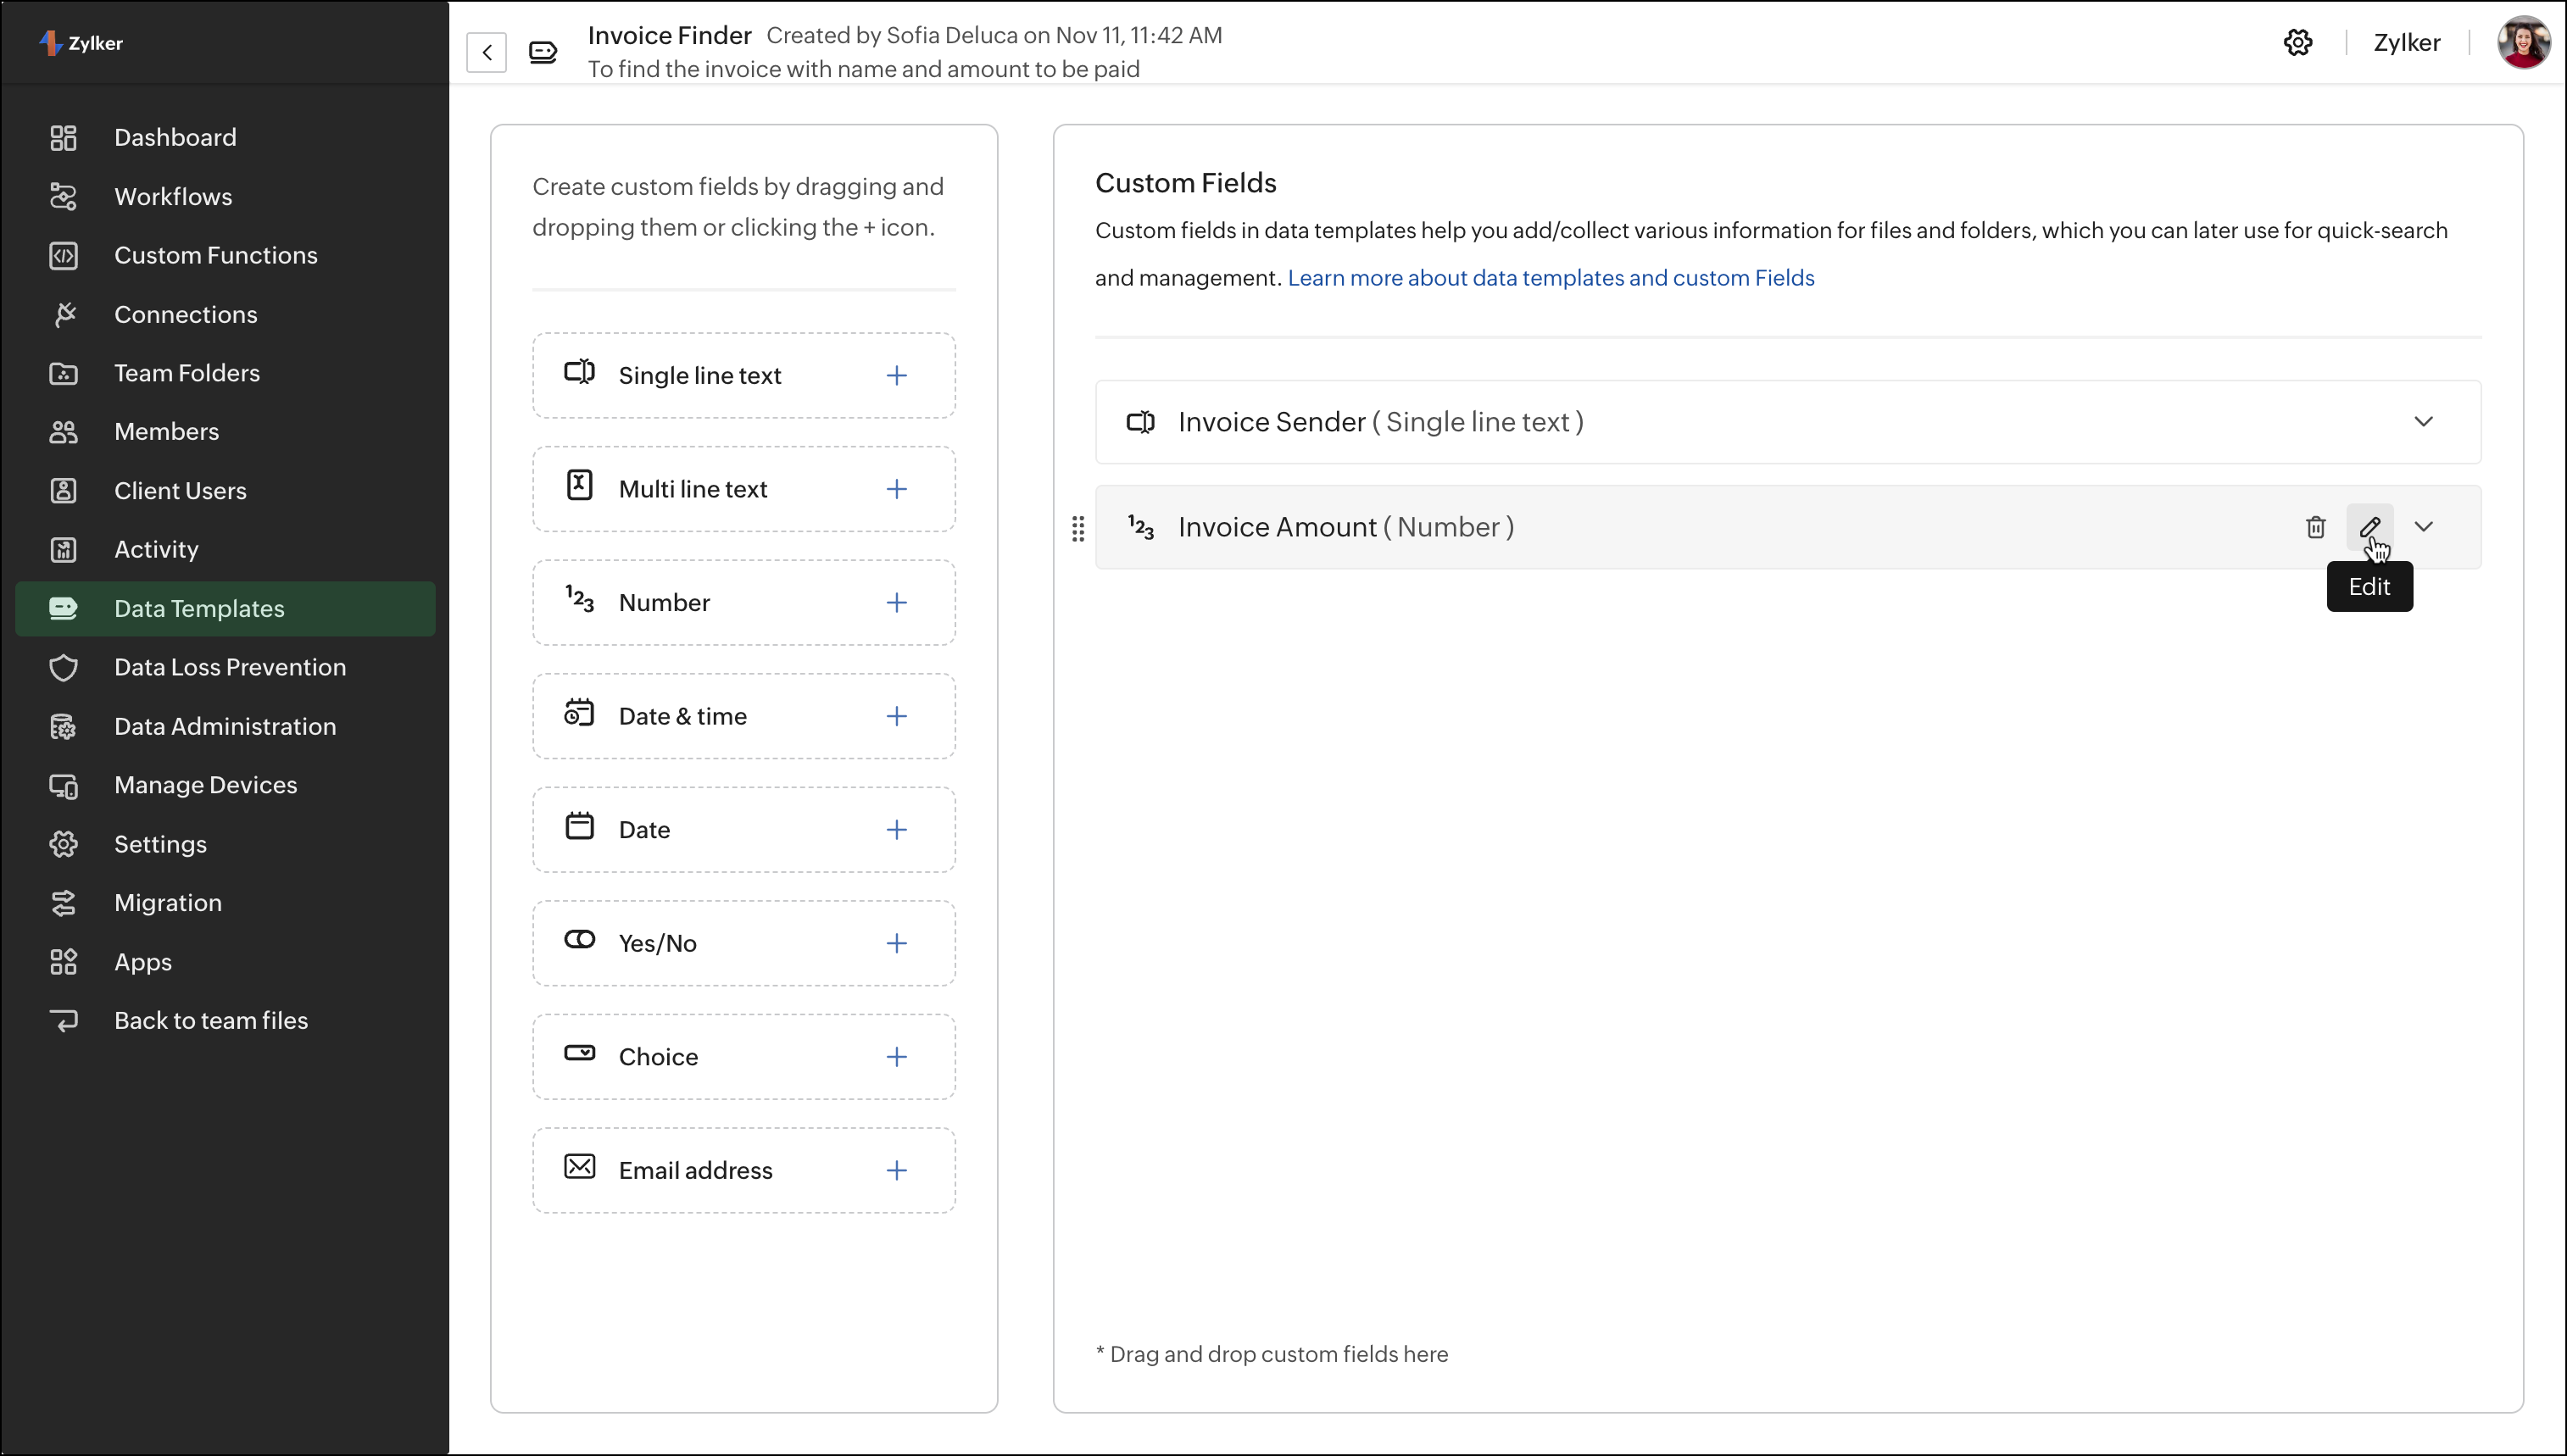This screenshot has height=1456, width=2567.
Task: Add a Choice field with plus icon
Action: pyautogui.click(x=896, y=1057)
